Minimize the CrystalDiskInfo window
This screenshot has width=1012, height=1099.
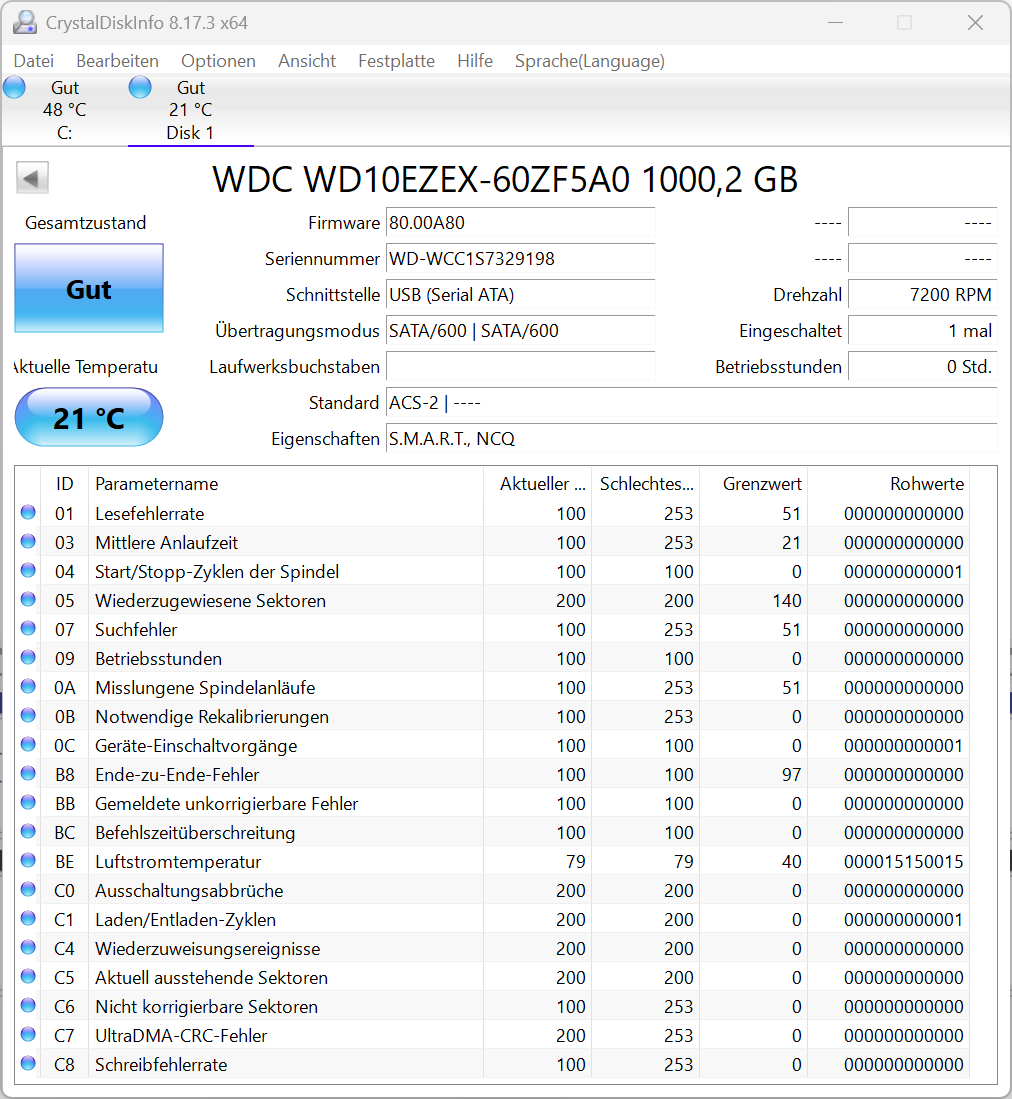pyautogui.click(x=835, y=22)
